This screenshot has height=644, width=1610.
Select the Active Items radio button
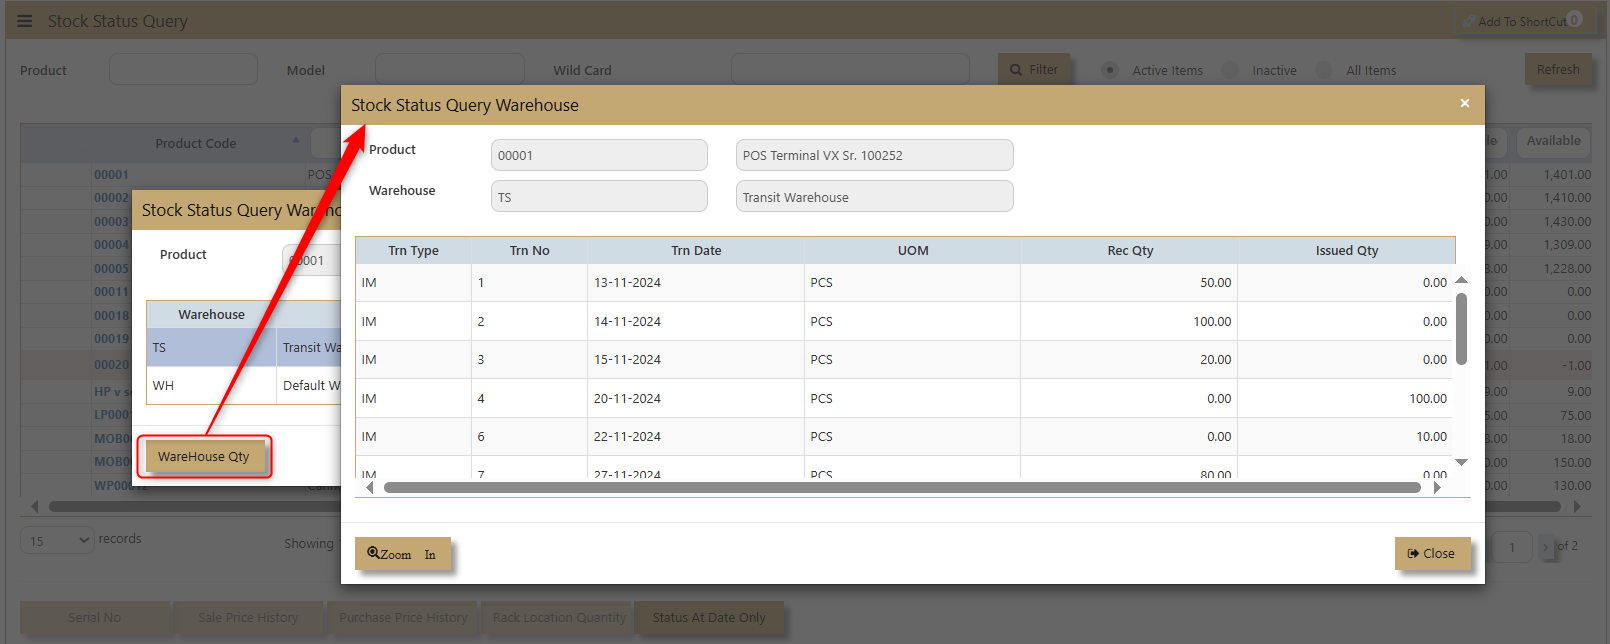(1110, 70)
